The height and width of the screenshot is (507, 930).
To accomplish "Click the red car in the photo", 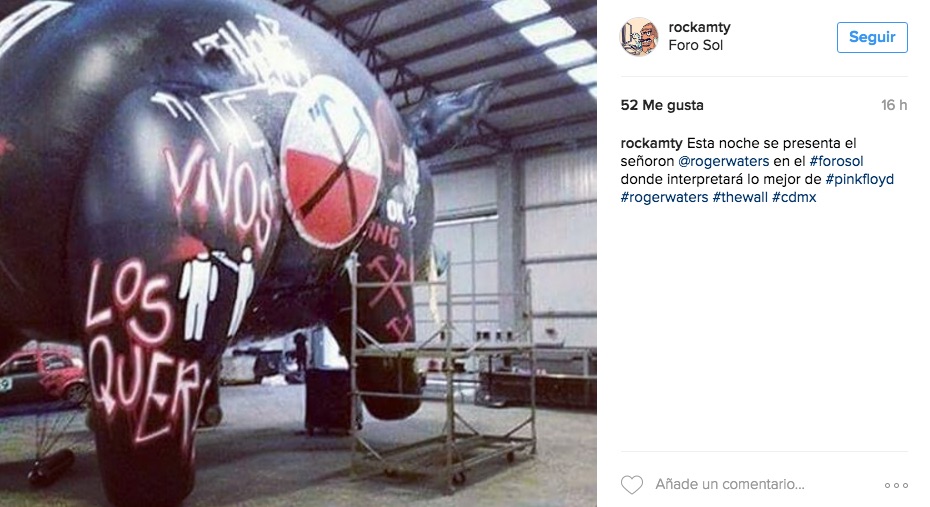I will pyautogui.click(x=44, y=377).
